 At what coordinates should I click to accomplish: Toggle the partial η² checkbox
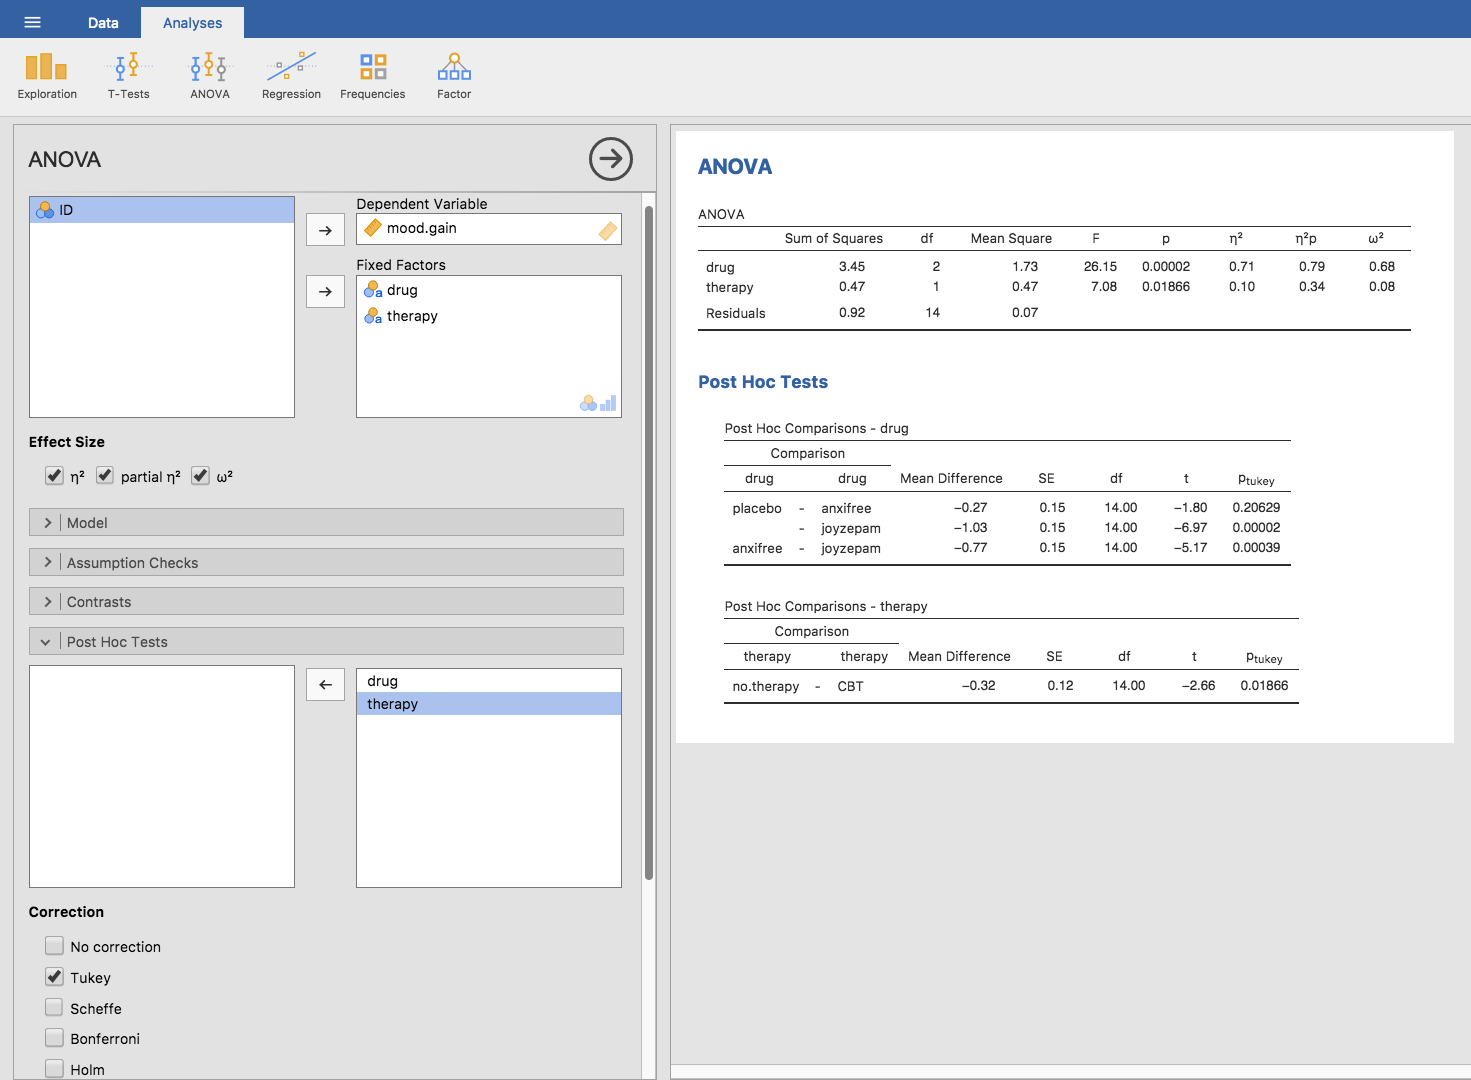pos(105,476)
